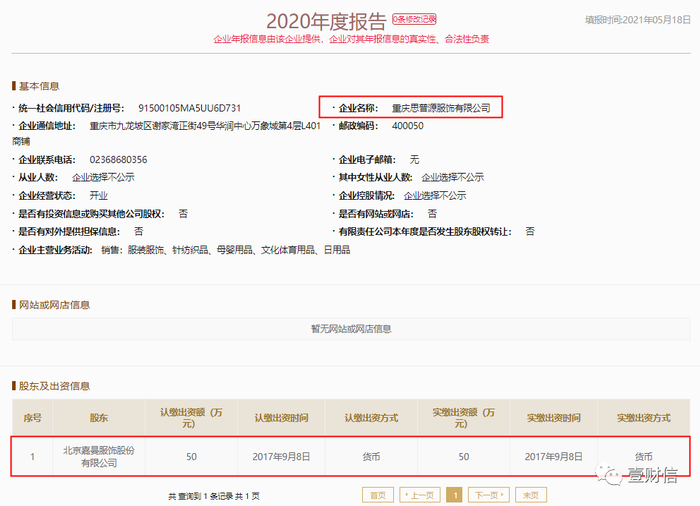The image size is (700, 506).
Task: Click the 实缴出资时间 column header
Action: click(554, 418)
